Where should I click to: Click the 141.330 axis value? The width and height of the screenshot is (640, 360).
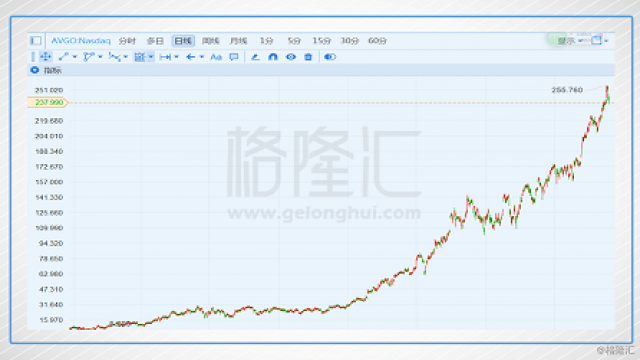49,197
